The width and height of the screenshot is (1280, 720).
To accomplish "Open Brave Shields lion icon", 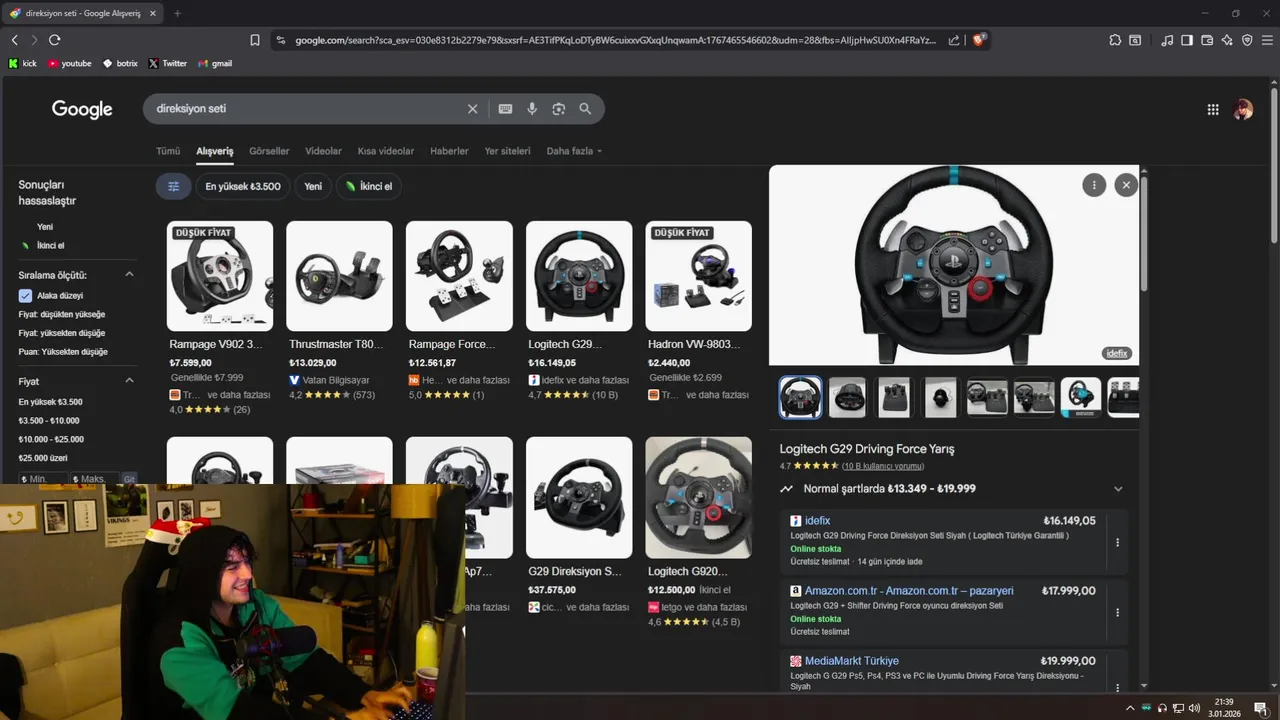I will [979, 40].
